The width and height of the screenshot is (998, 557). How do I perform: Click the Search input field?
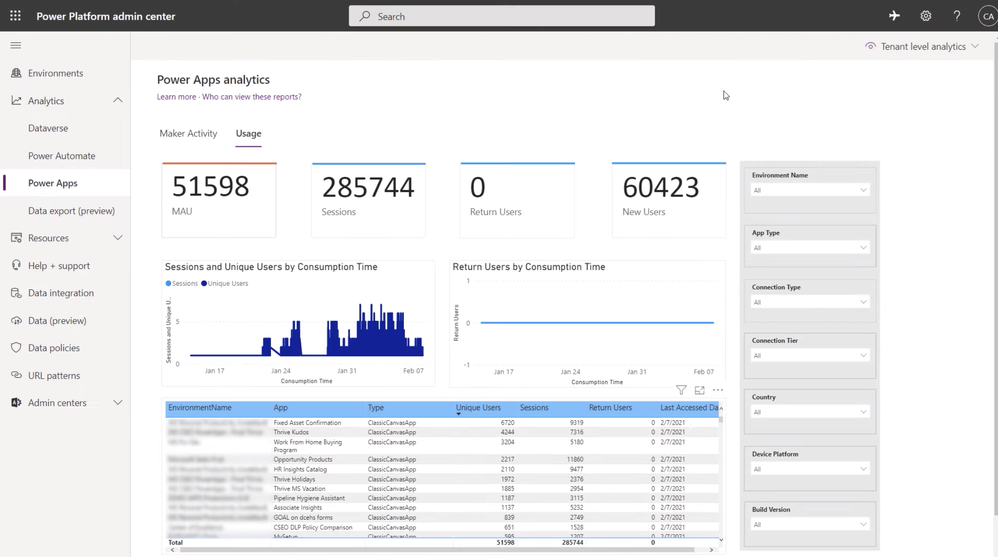[502, 16]
